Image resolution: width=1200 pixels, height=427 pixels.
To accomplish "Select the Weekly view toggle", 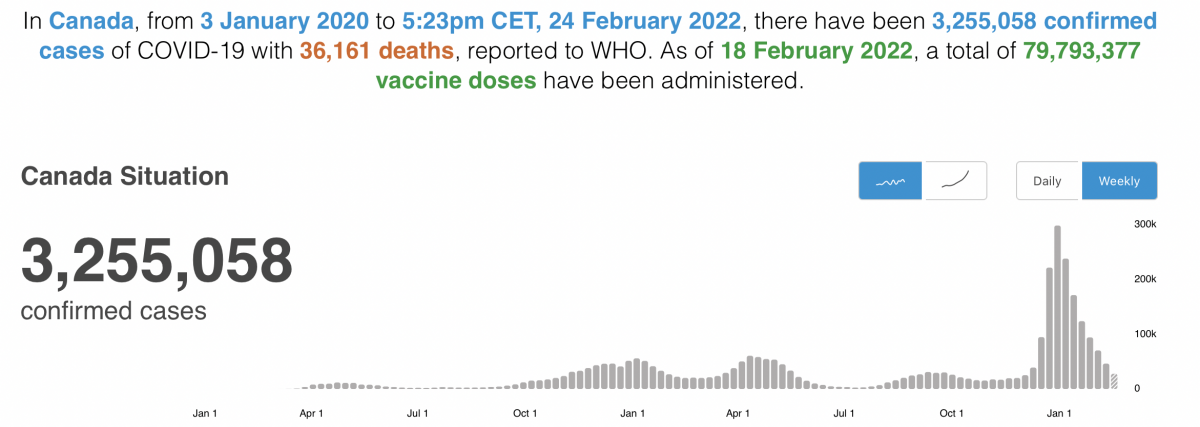I will click(1119, 182).
